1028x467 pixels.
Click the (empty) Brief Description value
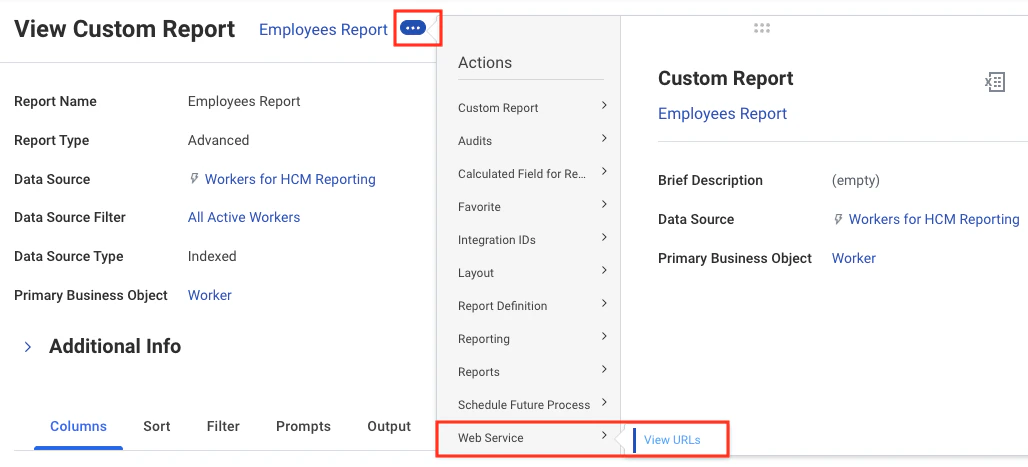pos(856,180)
